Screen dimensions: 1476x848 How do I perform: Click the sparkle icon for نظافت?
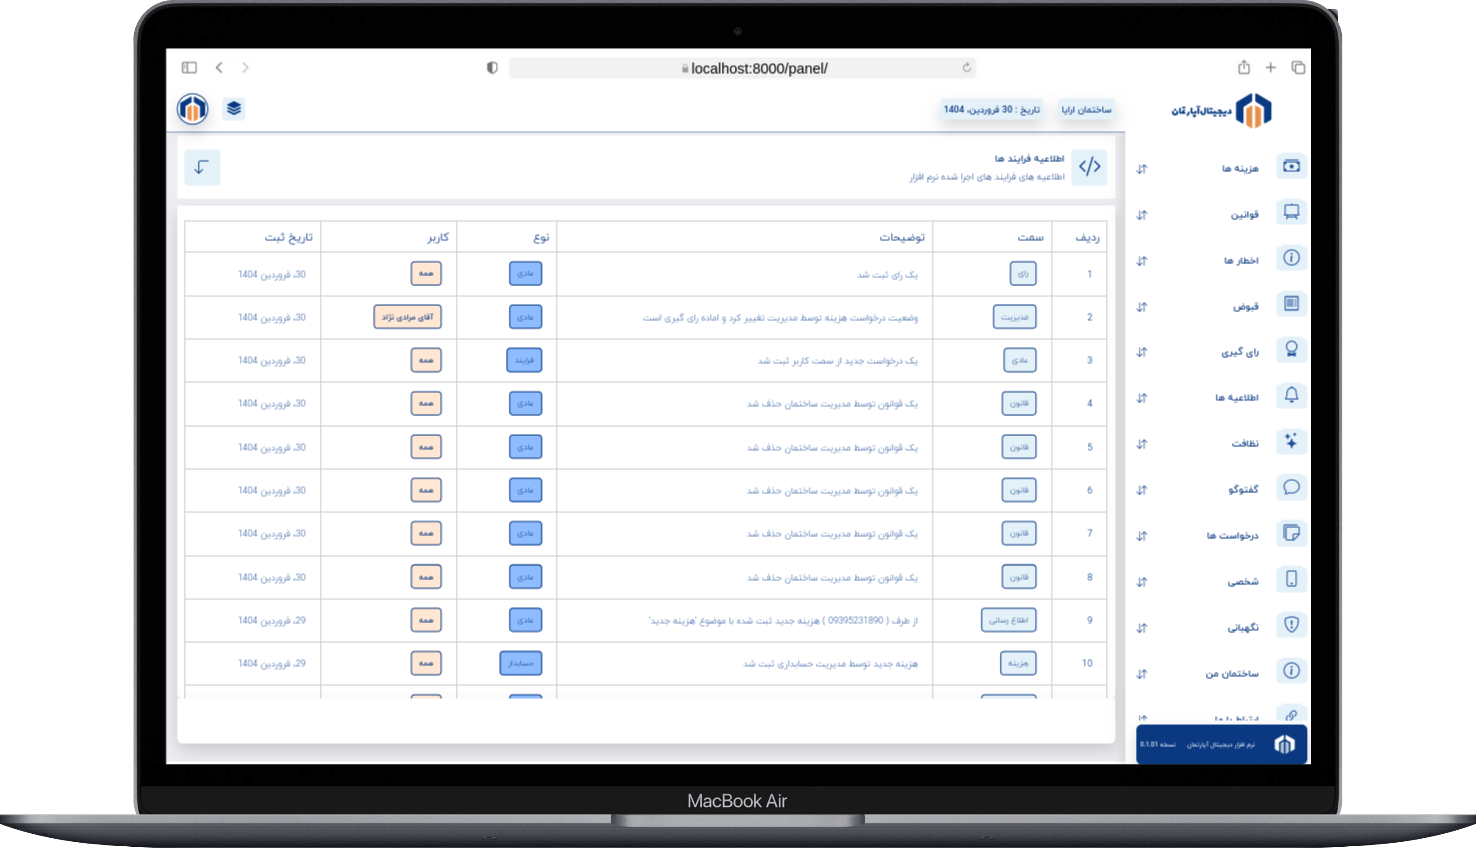(x=1291, y=442)
